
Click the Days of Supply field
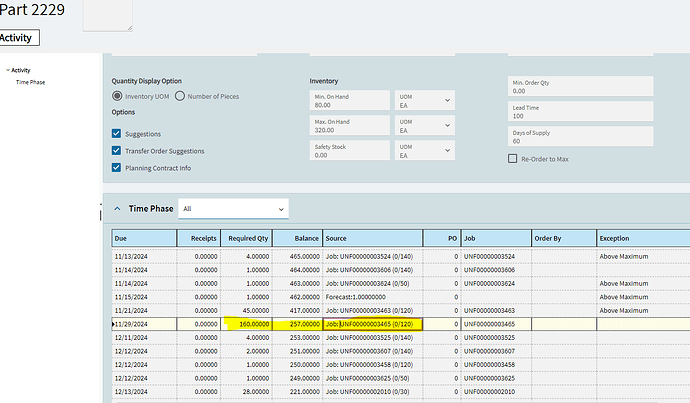580,136
